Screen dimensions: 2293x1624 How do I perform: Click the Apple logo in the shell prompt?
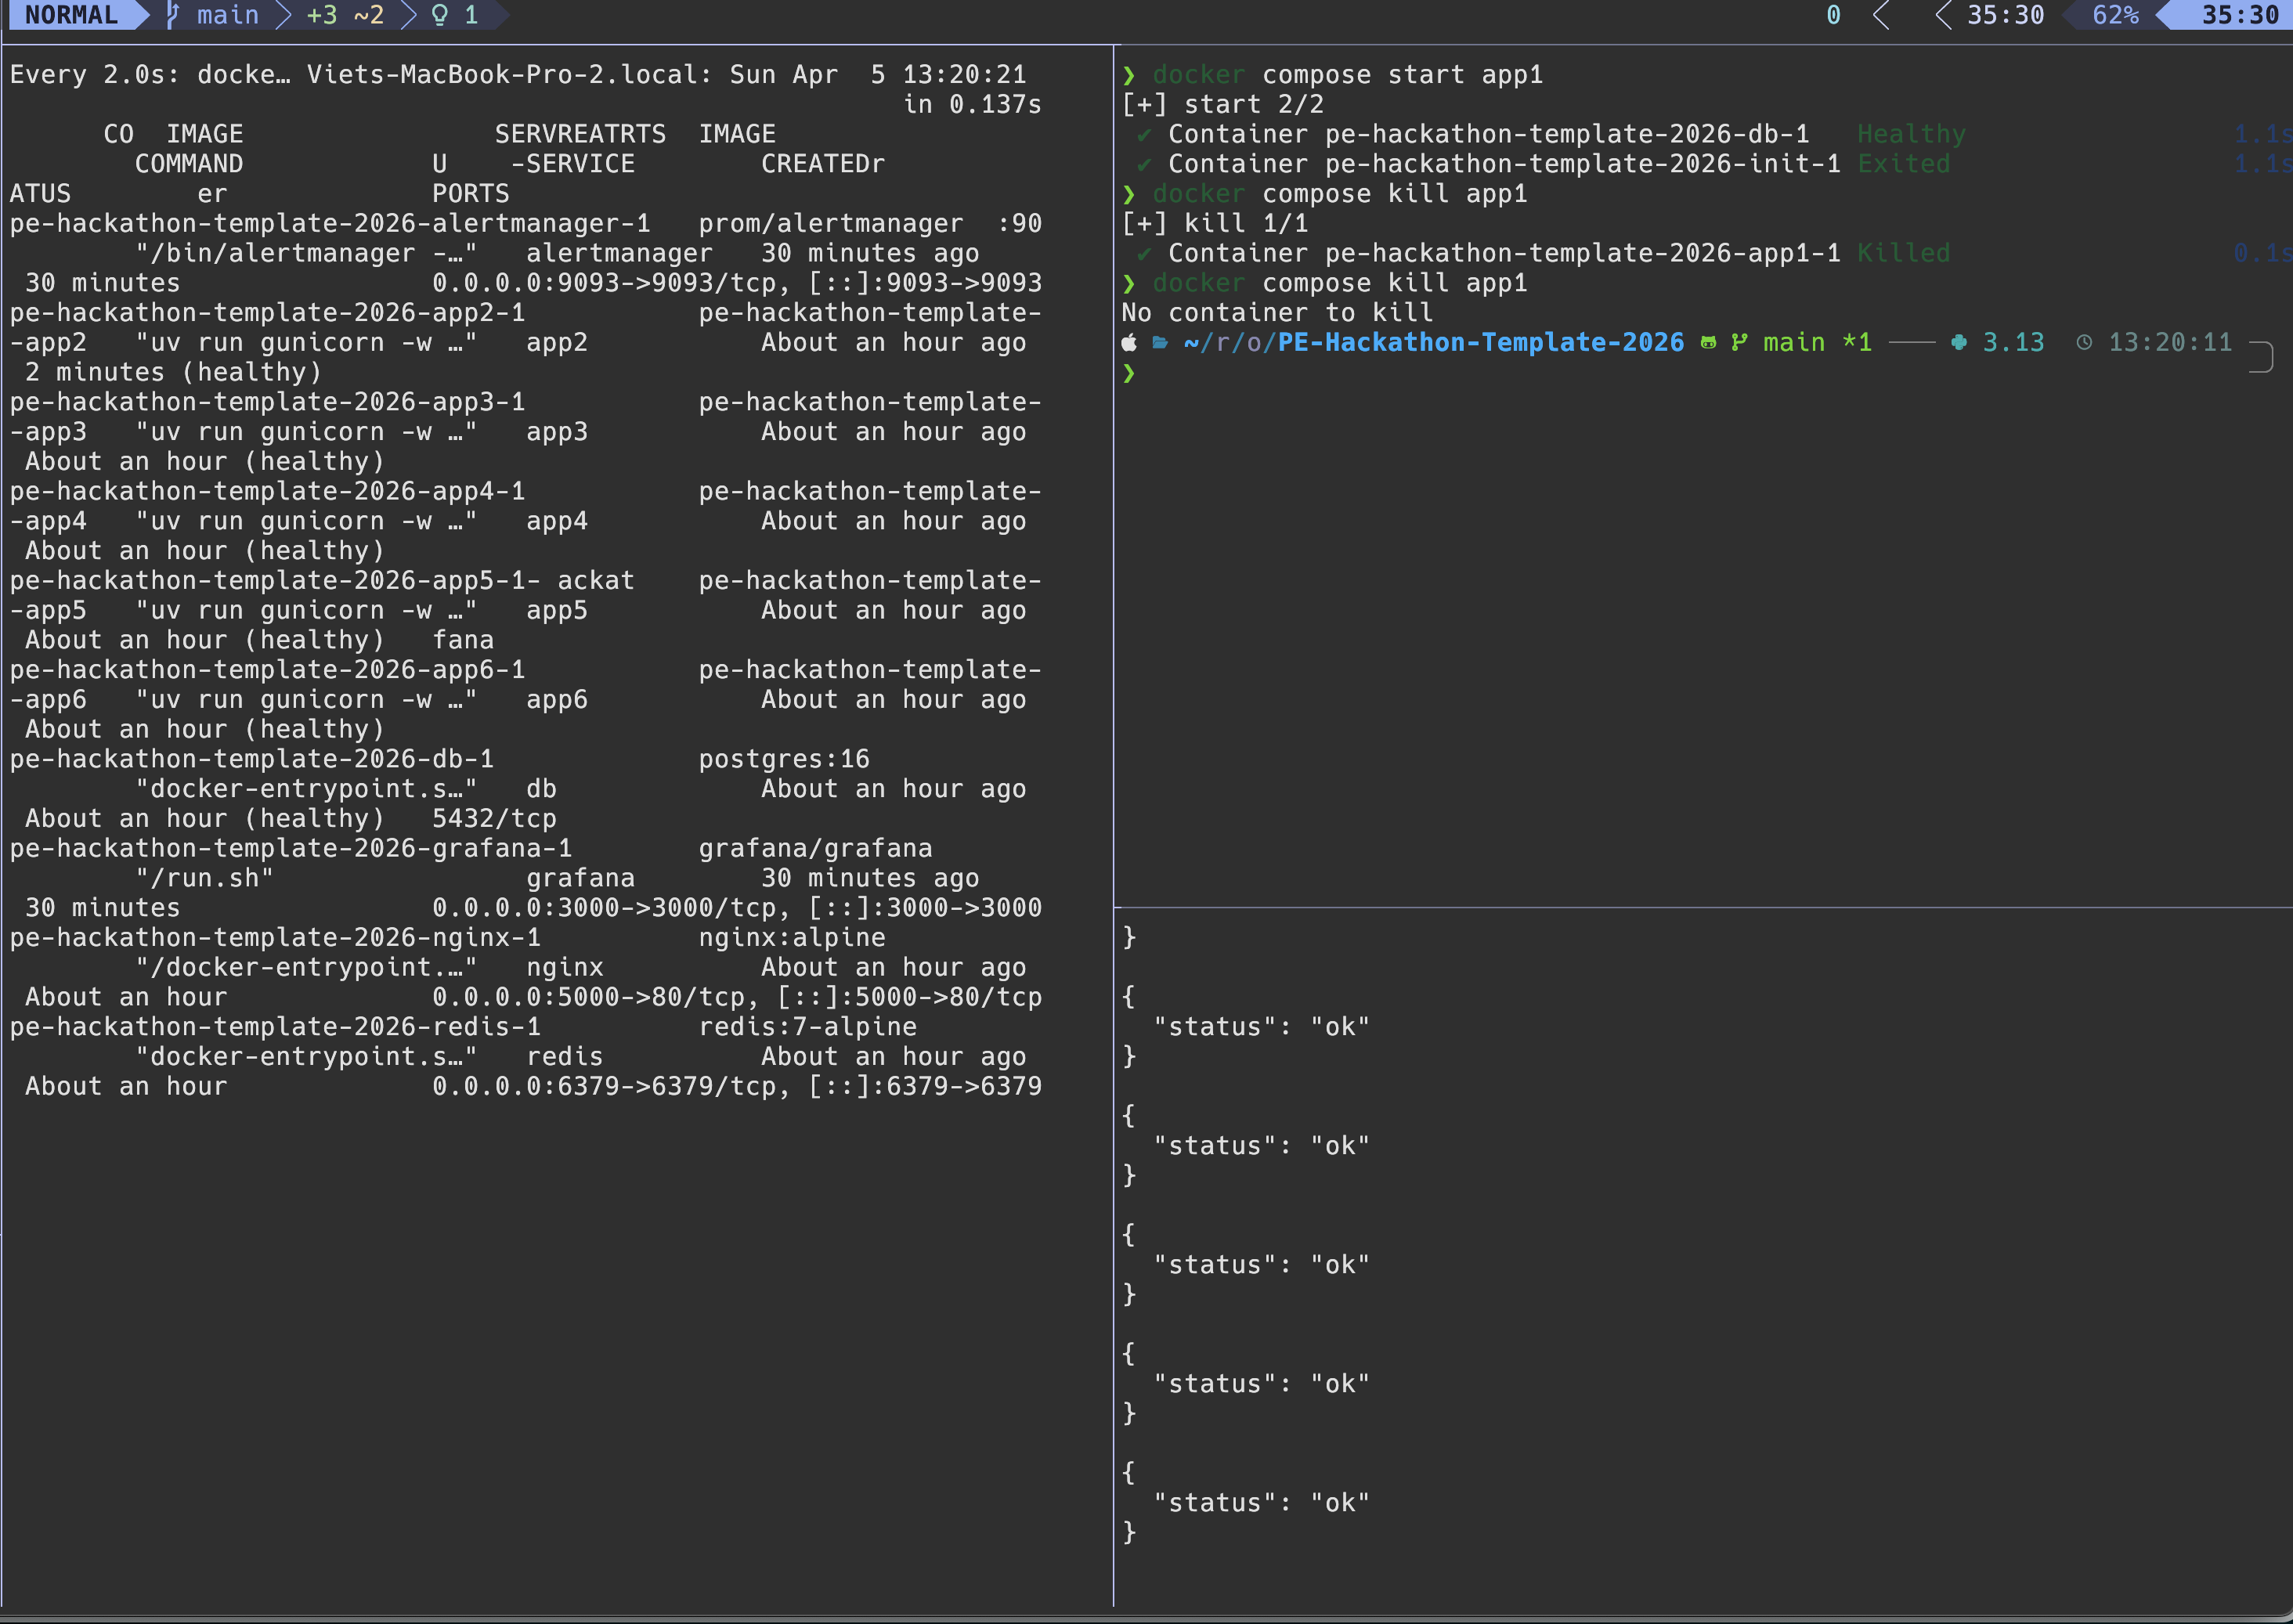click(1129, 343)
